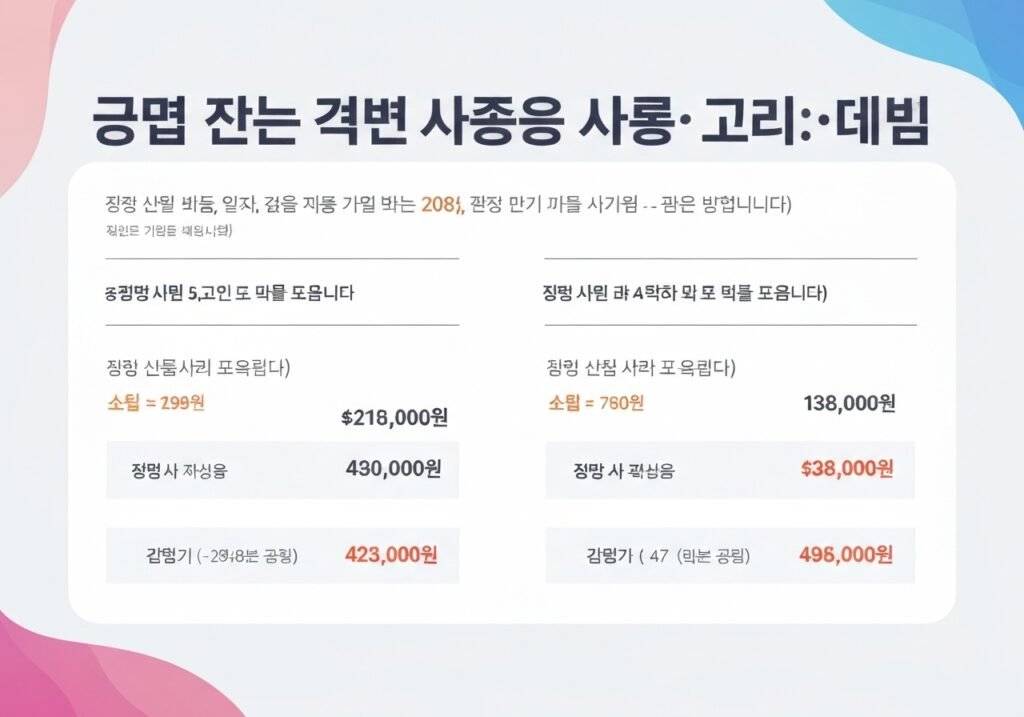Click the orange 760원 label in right column
This screenshot has width=1024, height=717.
click(x=596, y=403)
